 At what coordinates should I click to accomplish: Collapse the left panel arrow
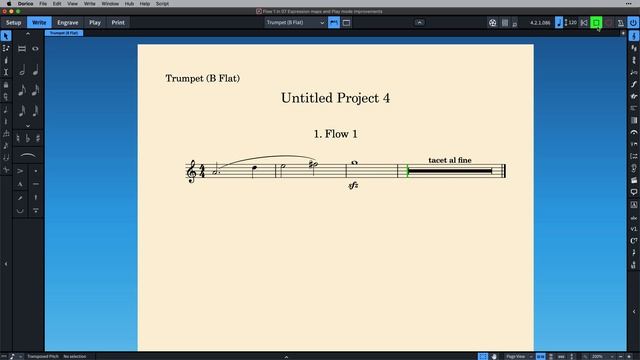coord(6,264)
